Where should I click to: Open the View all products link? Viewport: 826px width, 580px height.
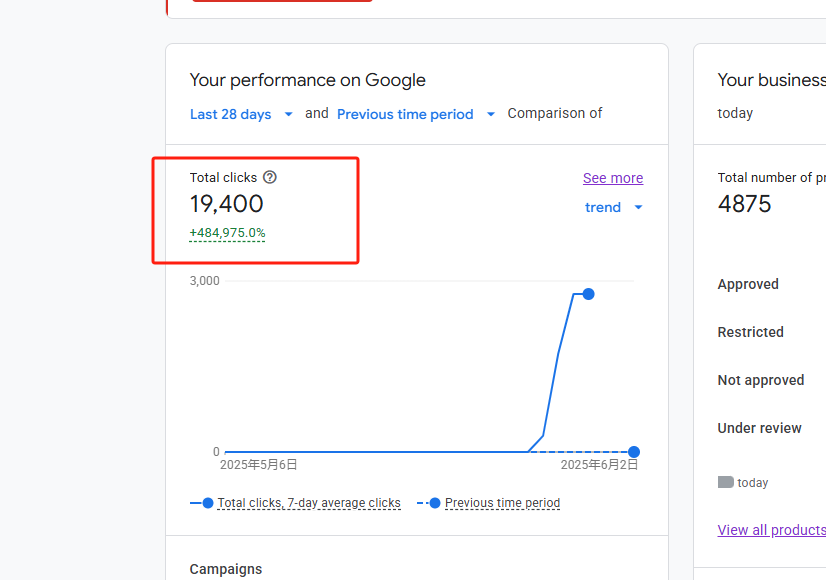771,530
